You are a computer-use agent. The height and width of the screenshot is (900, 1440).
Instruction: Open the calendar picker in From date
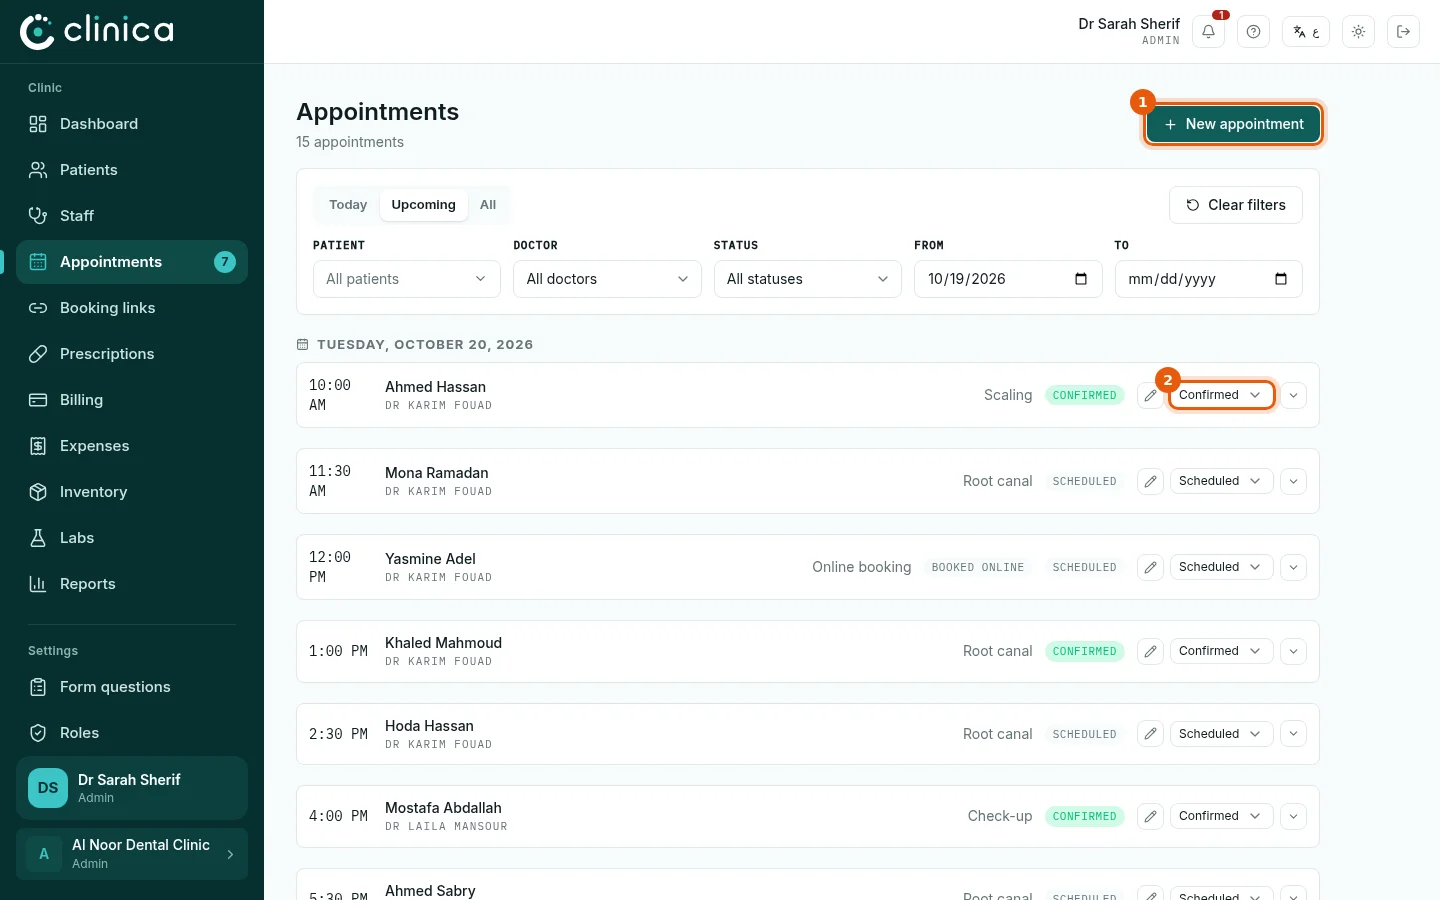1081,279
